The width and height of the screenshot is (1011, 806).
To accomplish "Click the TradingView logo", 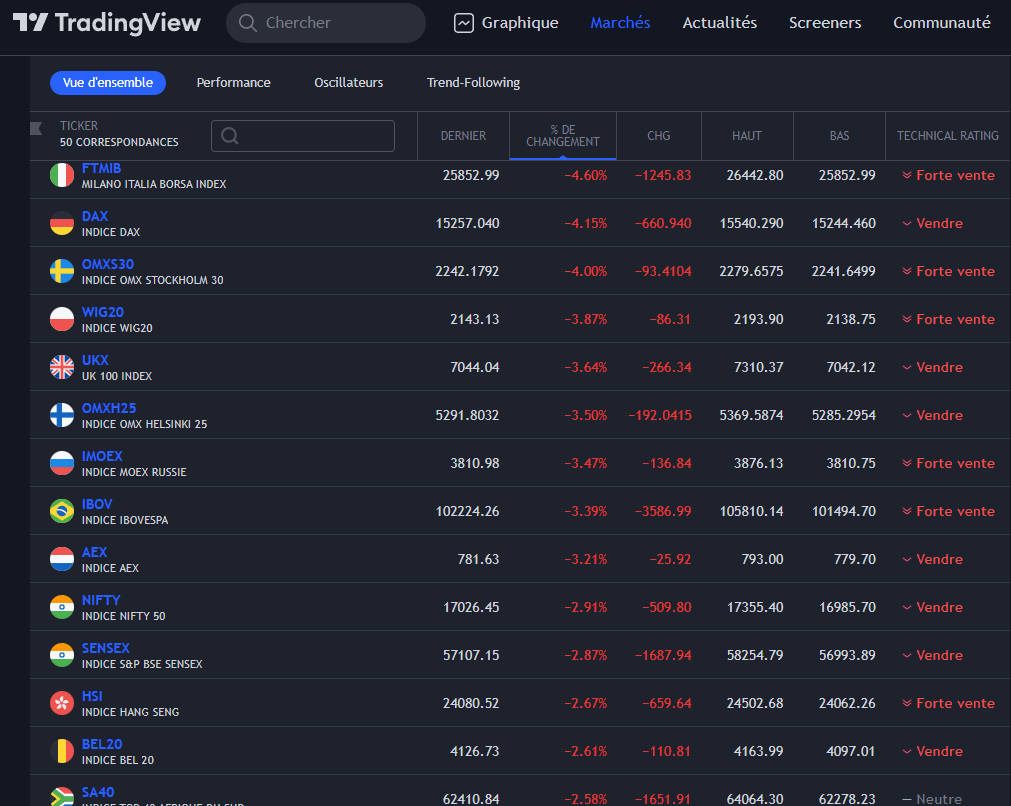I will click(107, 23).
